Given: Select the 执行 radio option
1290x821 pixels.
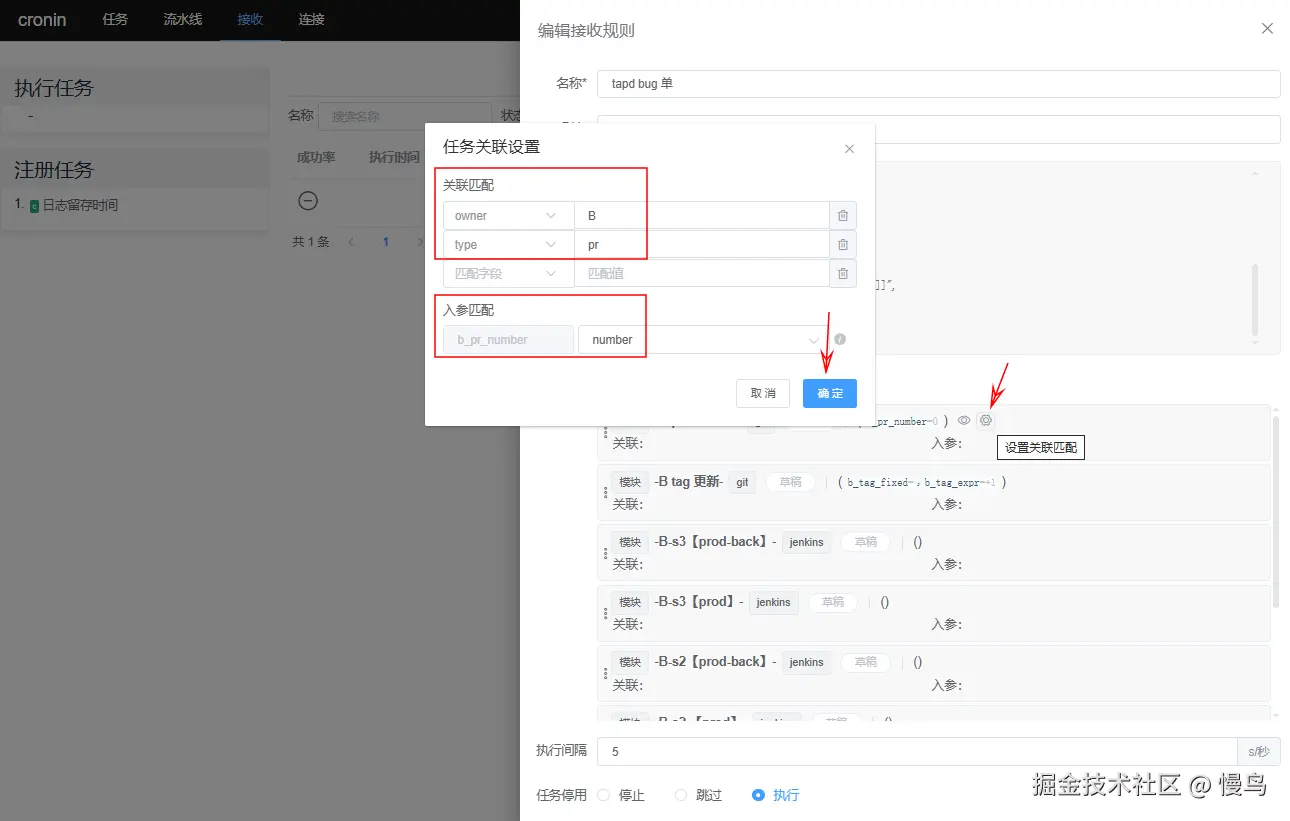Looking at the screenshot, I should (758, 795).
